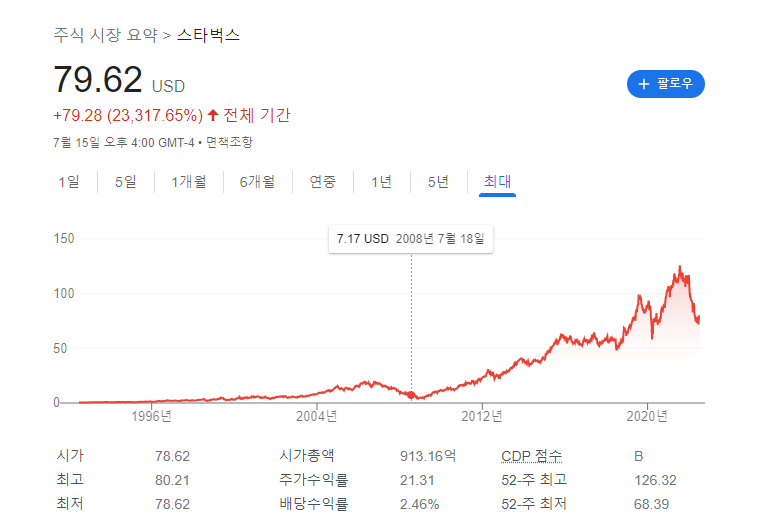Screen dimensions: 766x526
Task: Click the red data point on chart
Action: click(x=411, y=395)
